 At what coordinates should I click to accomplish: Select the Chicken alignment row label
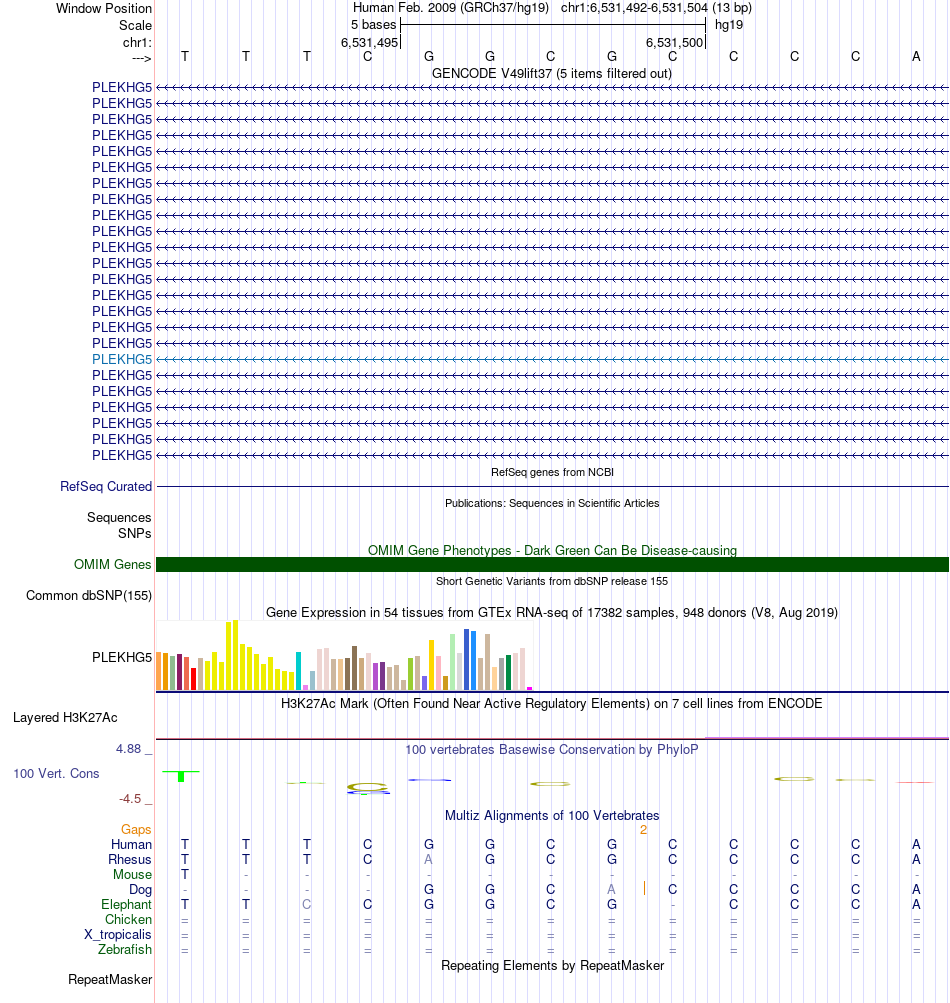point(128,919)
